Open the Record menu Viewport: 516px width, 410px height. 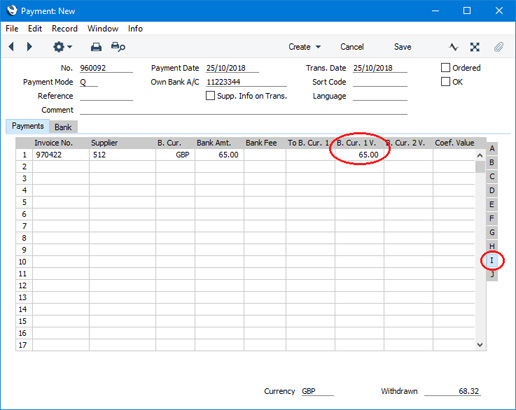[x=65, y=29]
